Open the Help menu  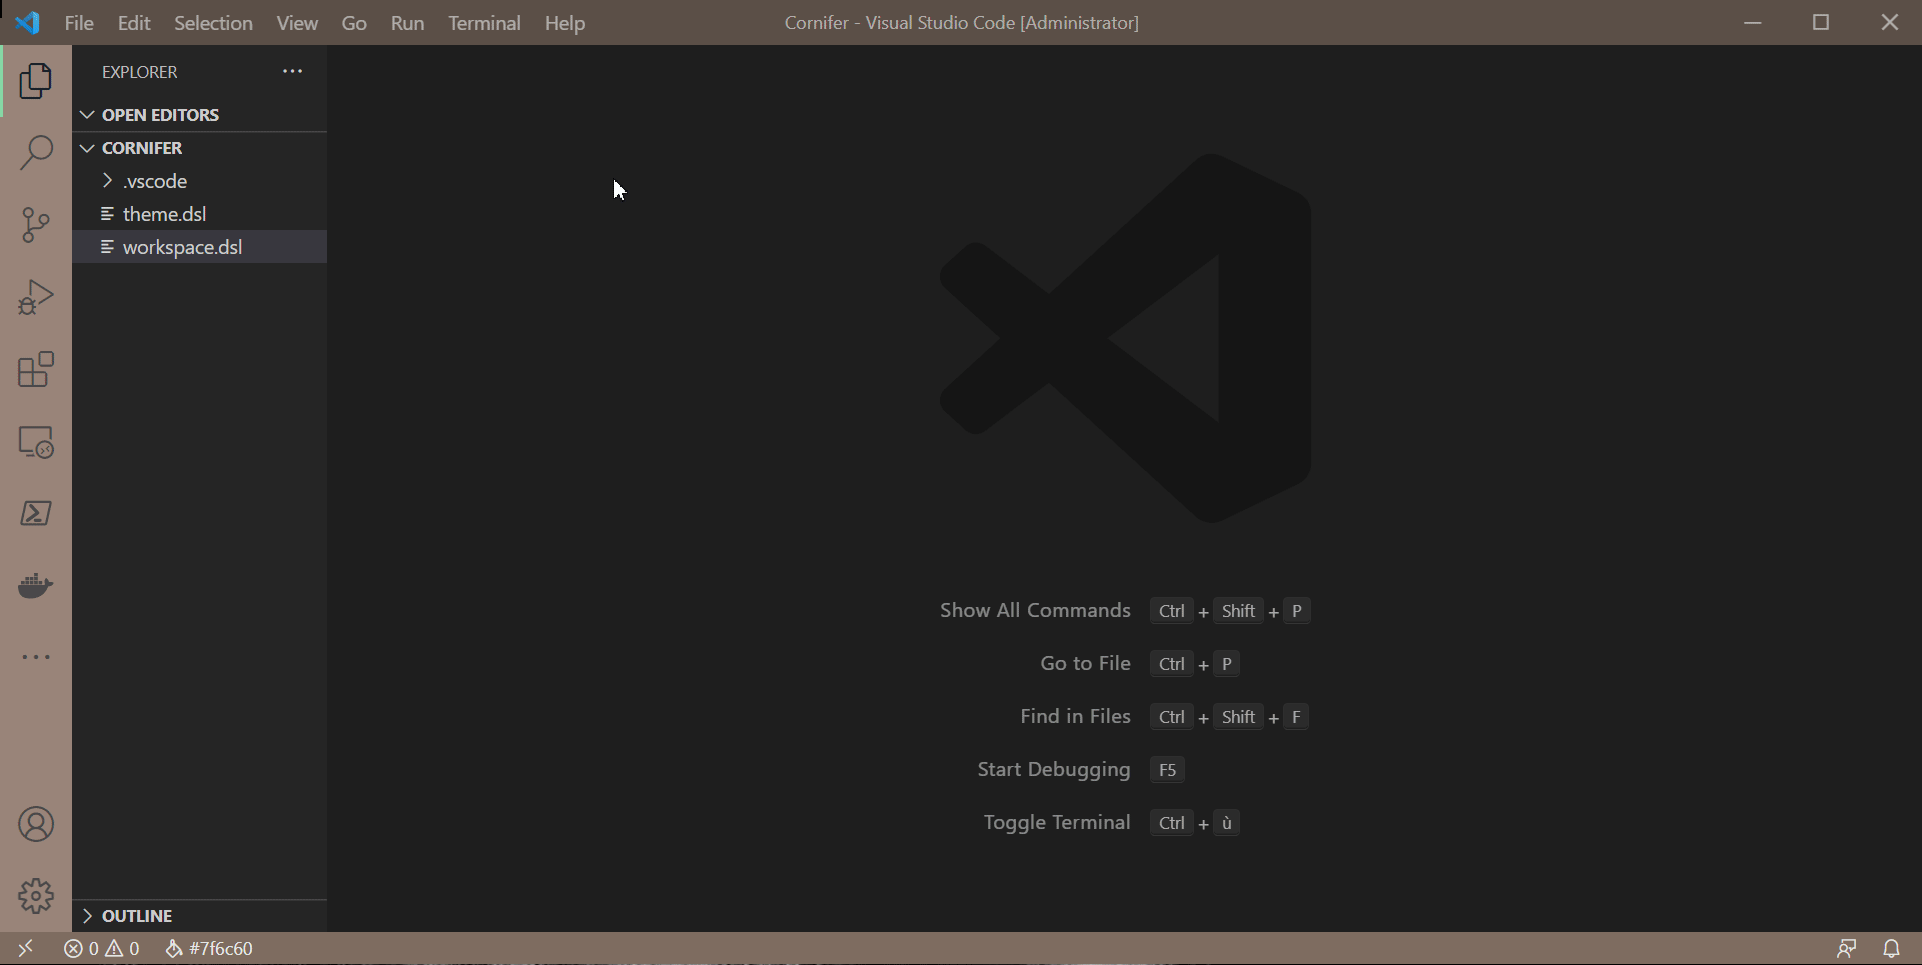tap(565, 23)
